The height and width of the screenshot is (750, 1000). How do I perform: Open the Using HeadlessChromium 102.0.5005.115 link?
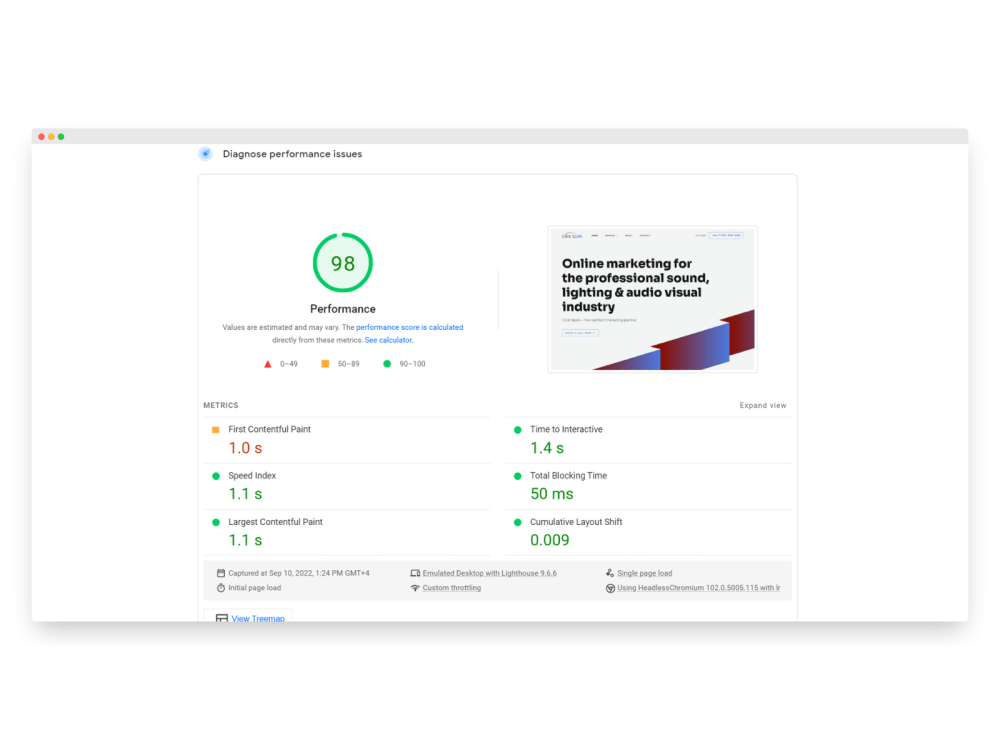698,588
